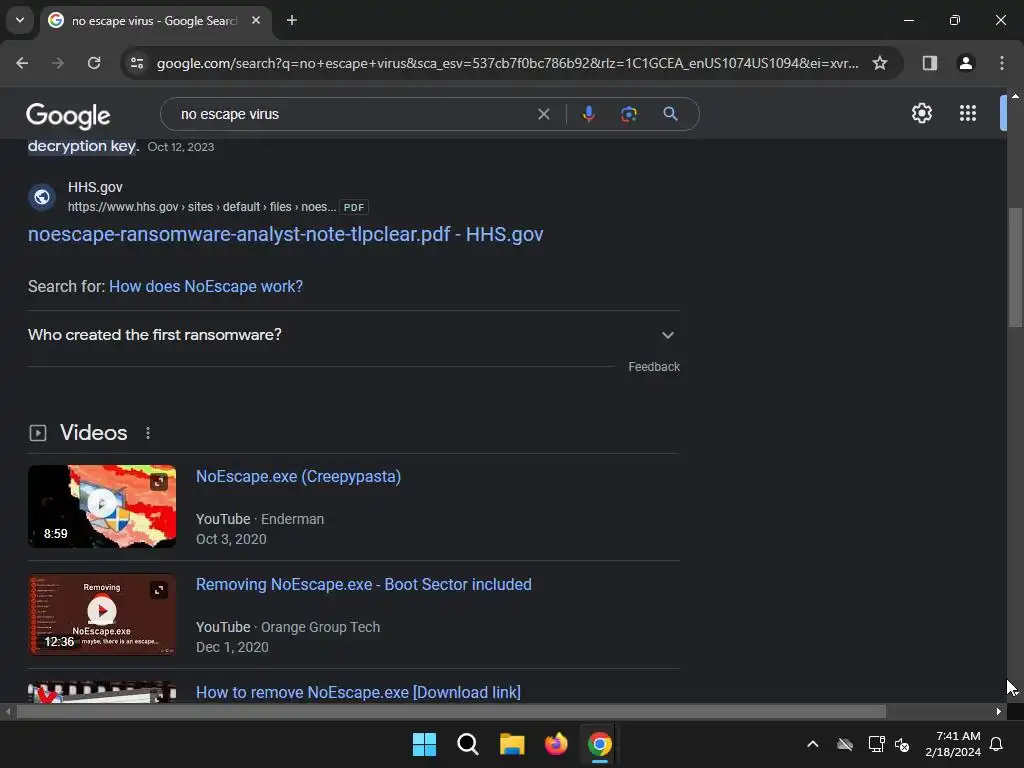Open Windows taskbar search
Screen dimensions: 1024x768
click(468, 744)
